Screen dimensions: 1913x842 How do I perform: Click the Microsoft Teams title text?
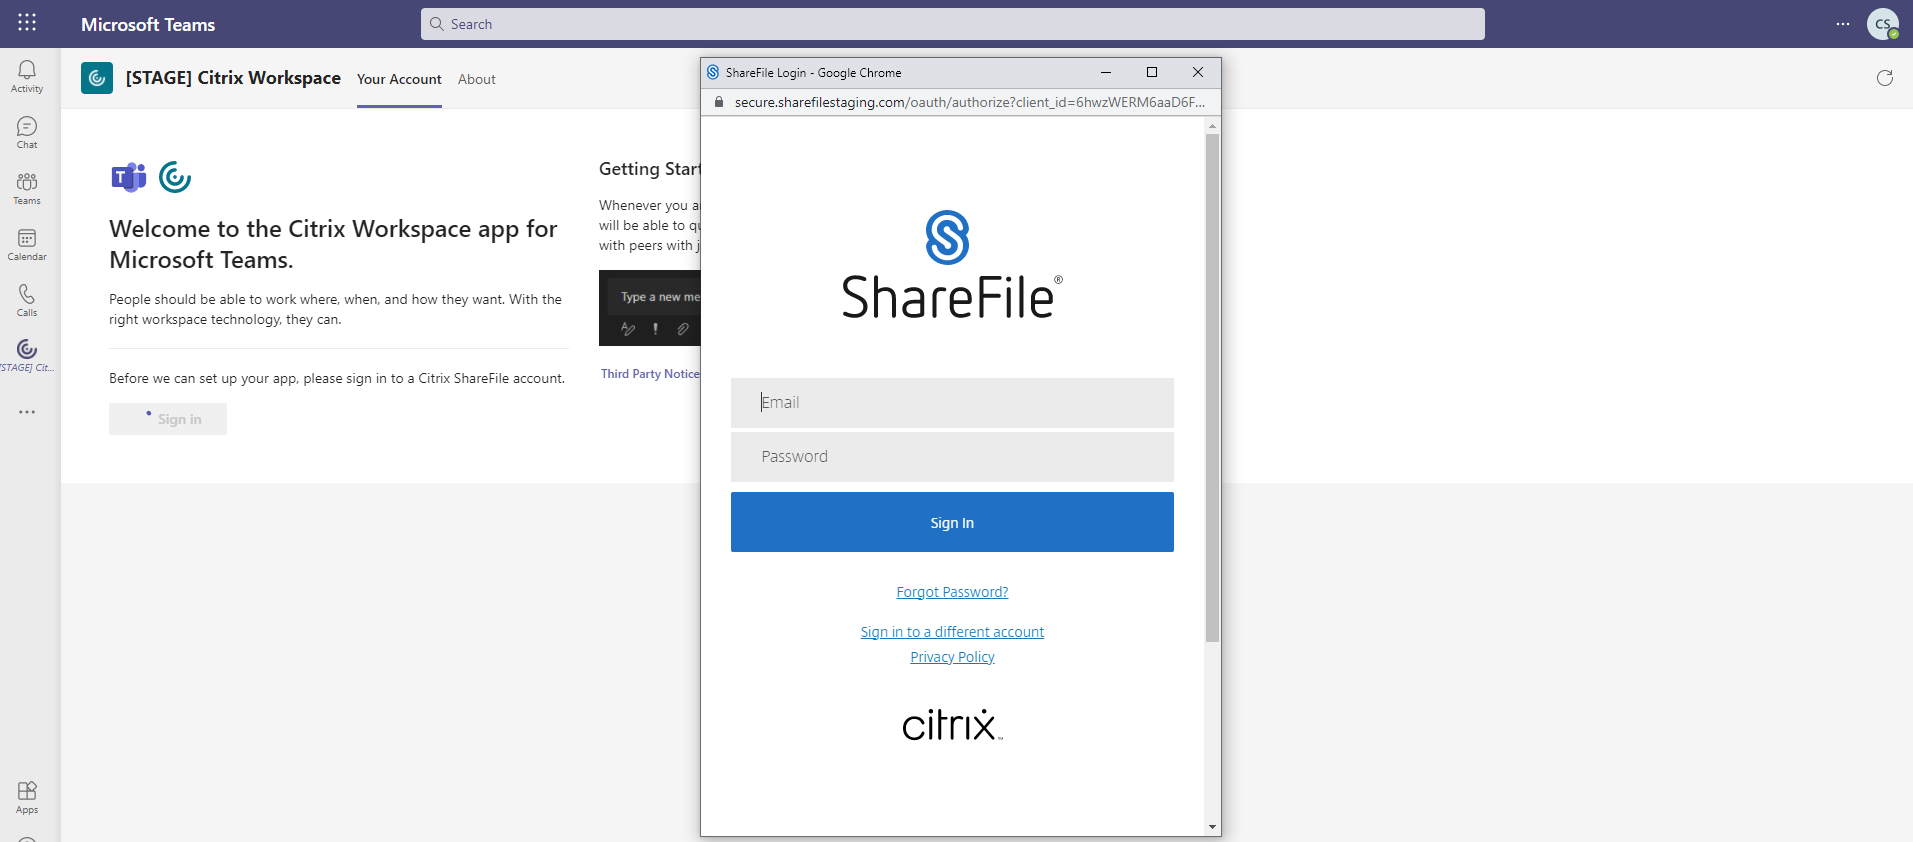(148, 24)
